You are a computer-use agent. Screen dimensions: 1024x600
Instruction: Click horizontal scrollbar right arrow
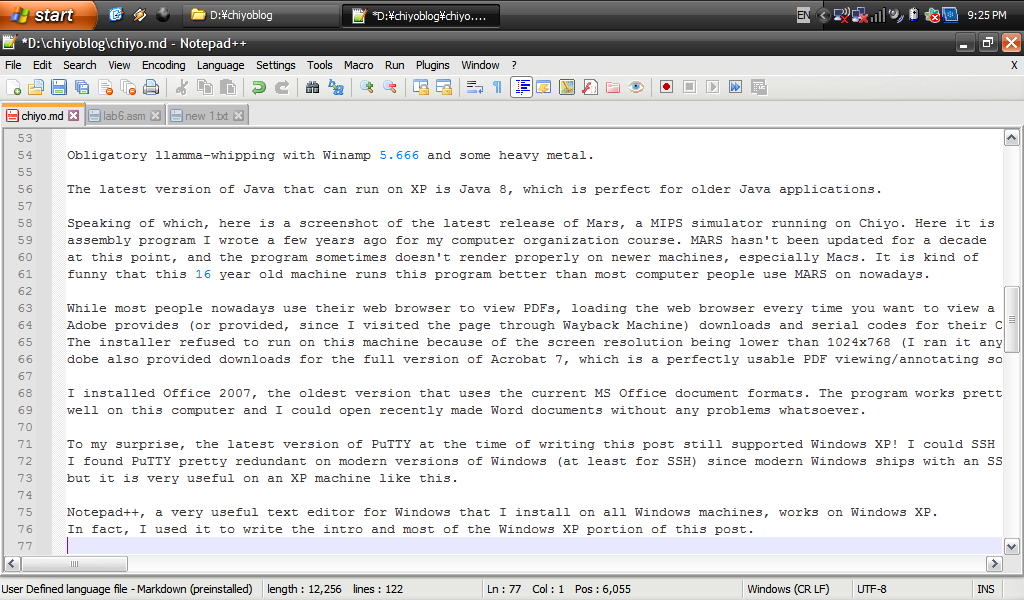coord(994,563)
